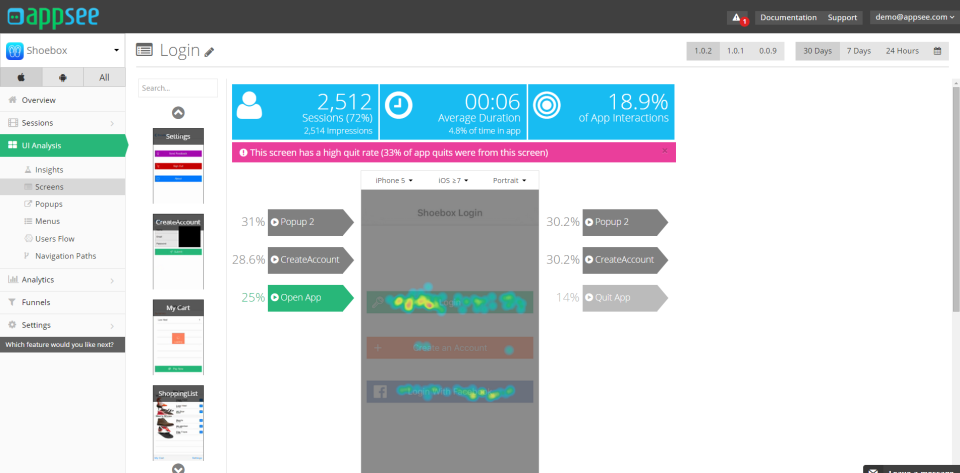Screen dimensions: 960x473
Task: Select the Settings screen thumbnail
Action: coord(178,166)
